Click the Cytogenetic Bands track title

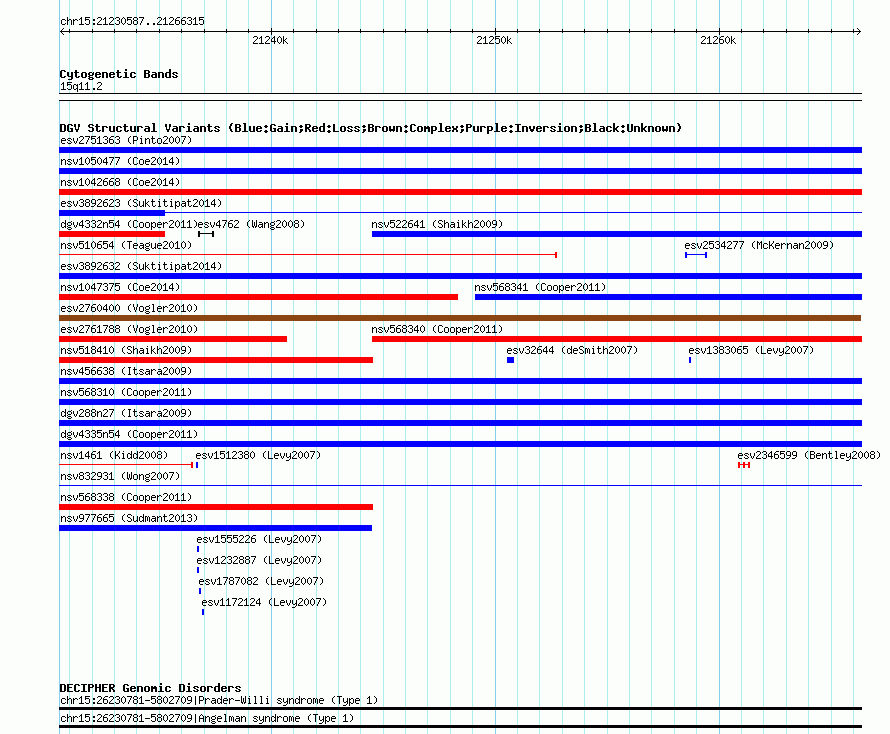click(119, 74)
